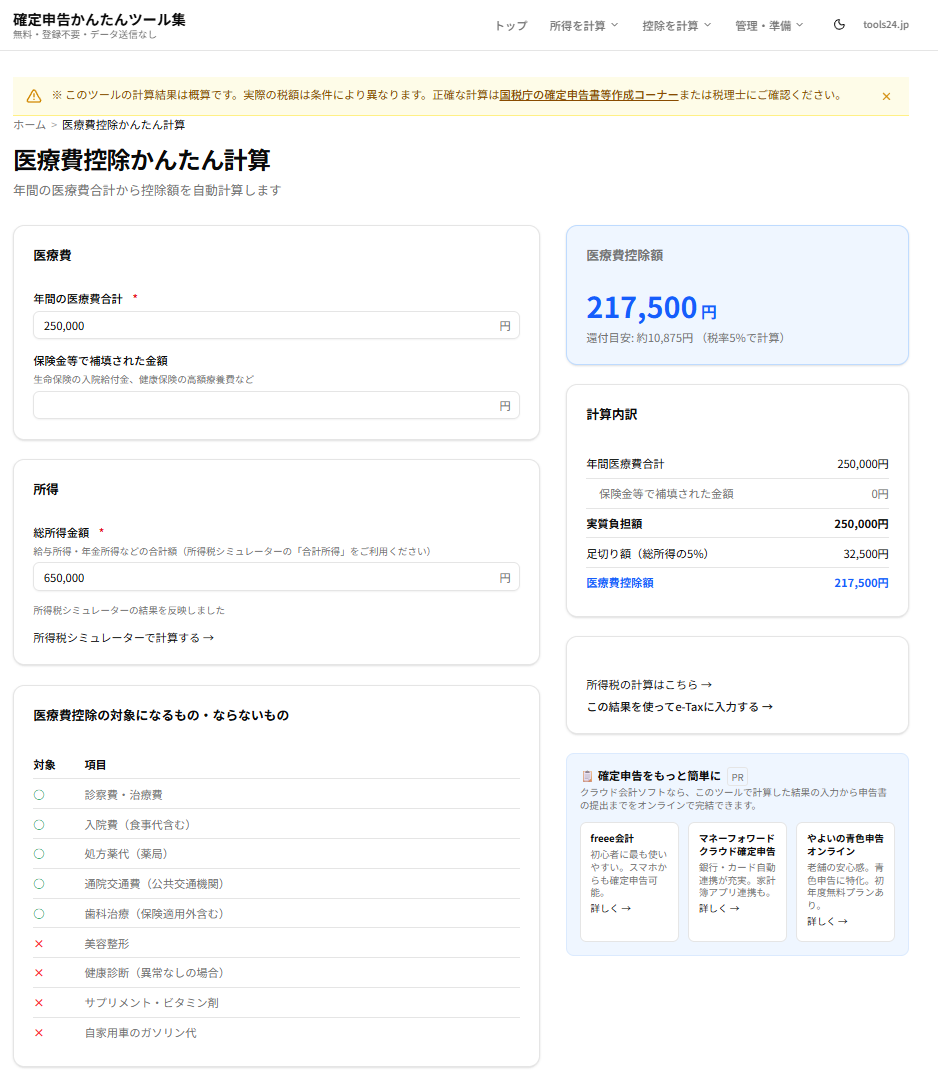This screenshot has width=938, height=1083.
Task: Click the 年間の医療費合計 input field
Action: click(265, 326)
